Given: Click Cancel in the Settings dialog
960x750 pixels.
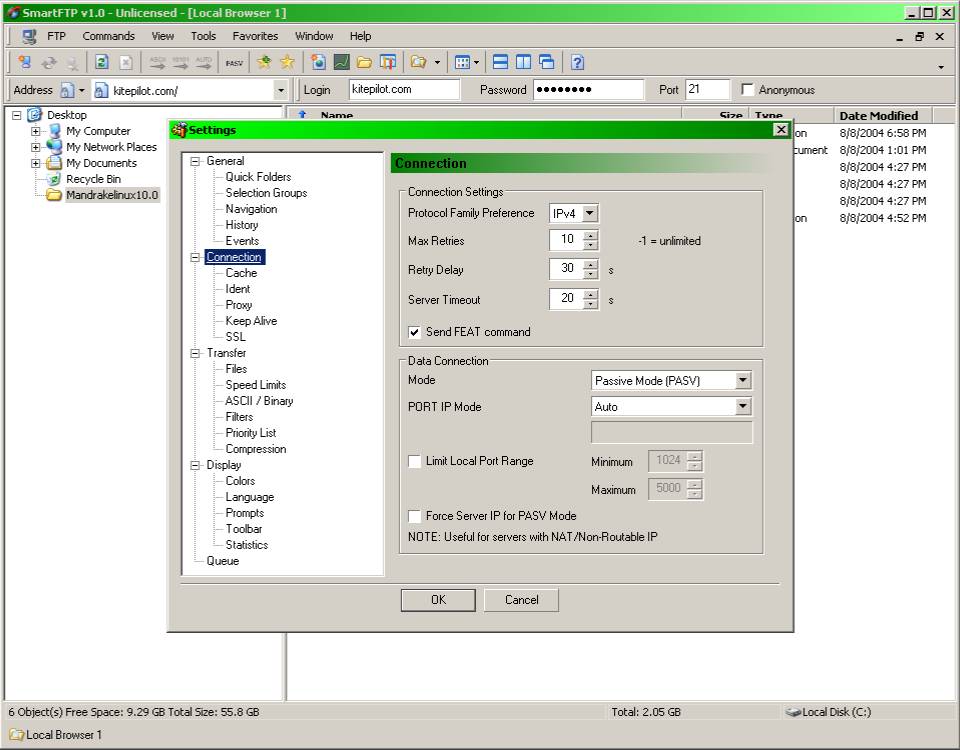Looking at the screenshot, I should (521, 600).
